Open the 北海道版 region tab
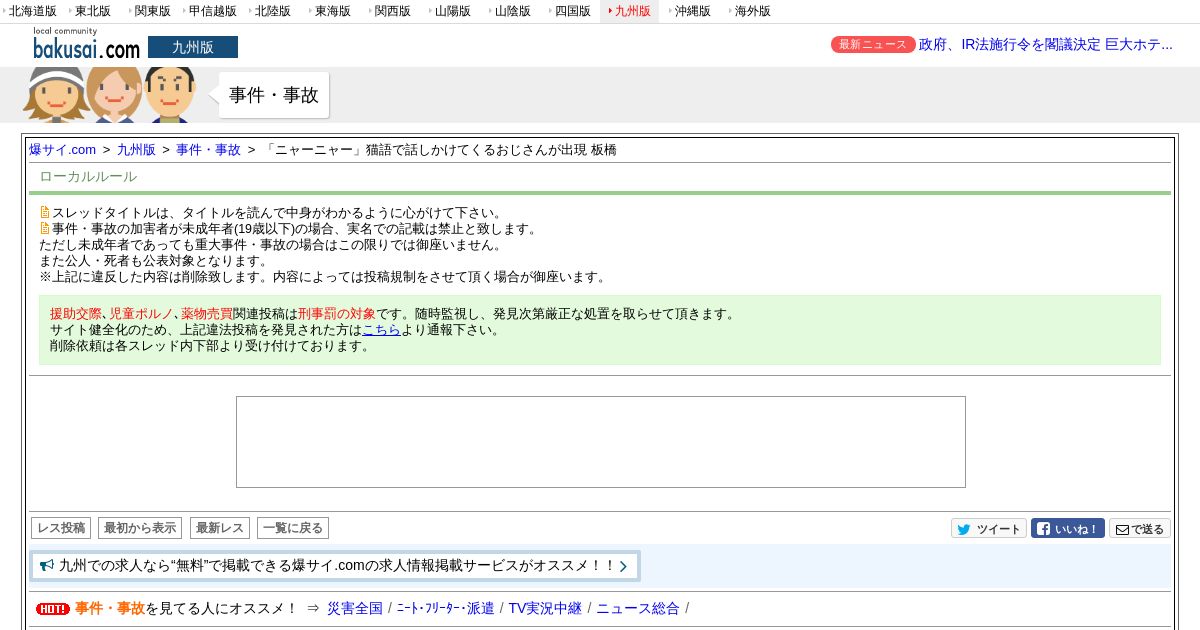 tap(32, 11)
